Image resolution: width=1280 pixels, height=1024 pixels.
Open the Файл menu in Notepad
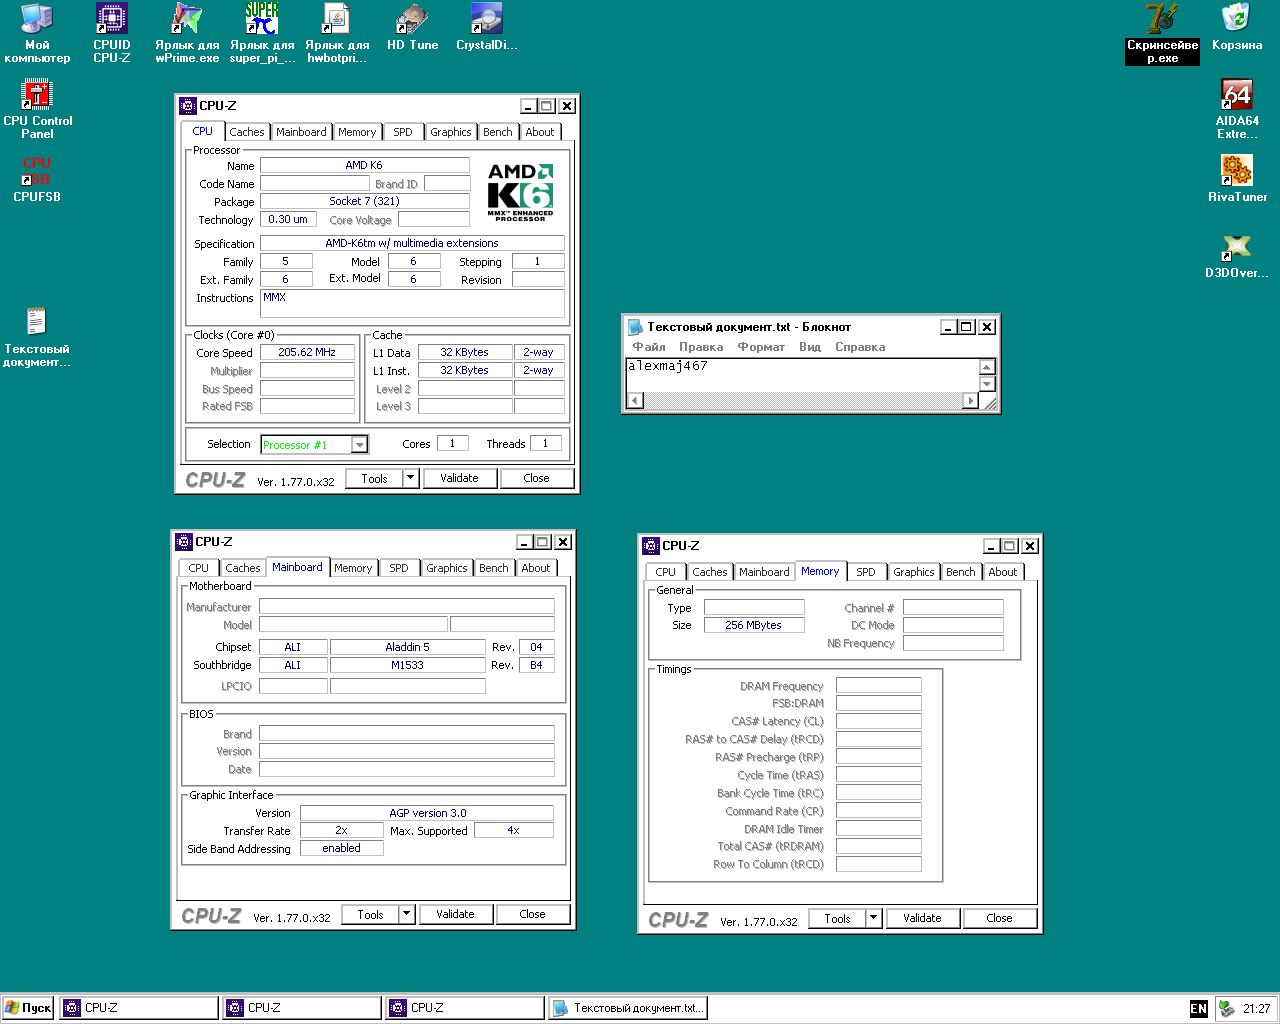coord(649,347)
